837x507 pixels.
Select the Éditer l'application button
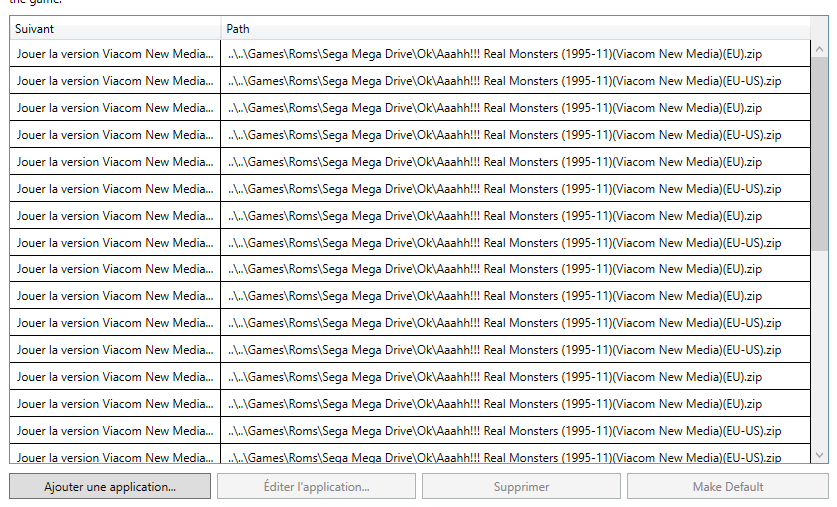click(316, 486)
